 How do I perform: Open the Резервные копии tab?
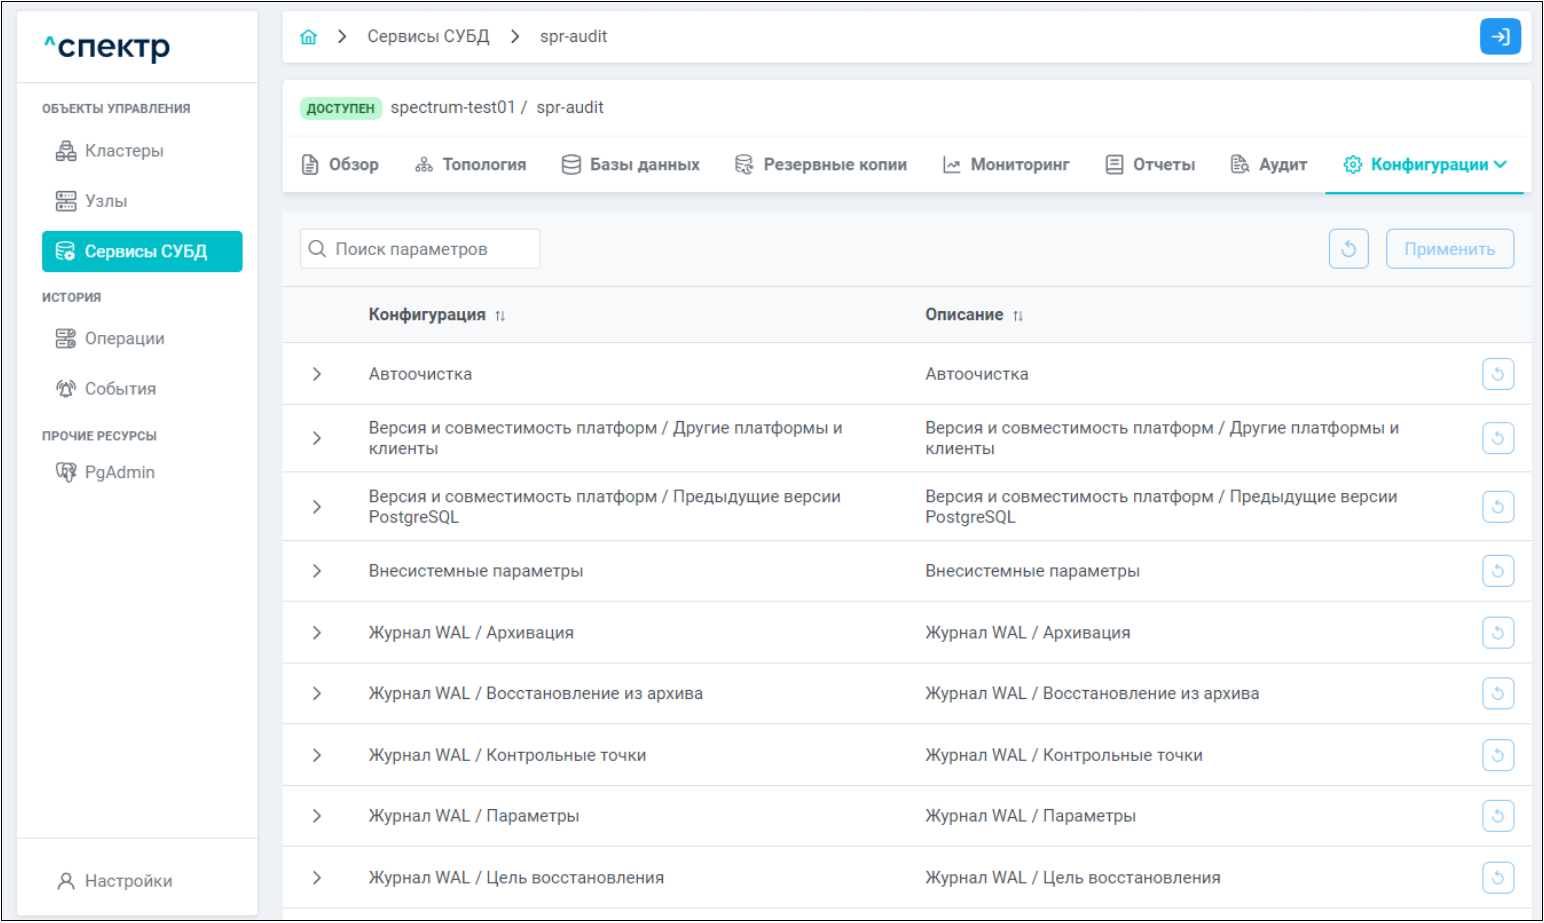[x=821, y=165]
